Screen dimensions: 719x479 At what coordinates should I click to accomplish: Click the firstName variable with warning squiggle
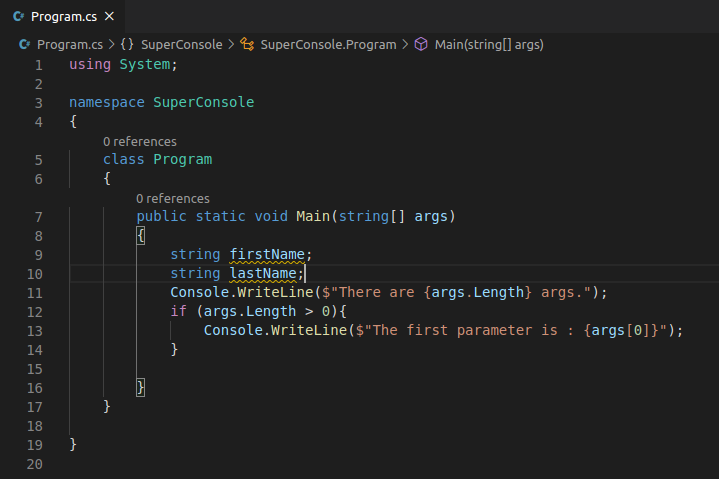(x=267, y=254)
